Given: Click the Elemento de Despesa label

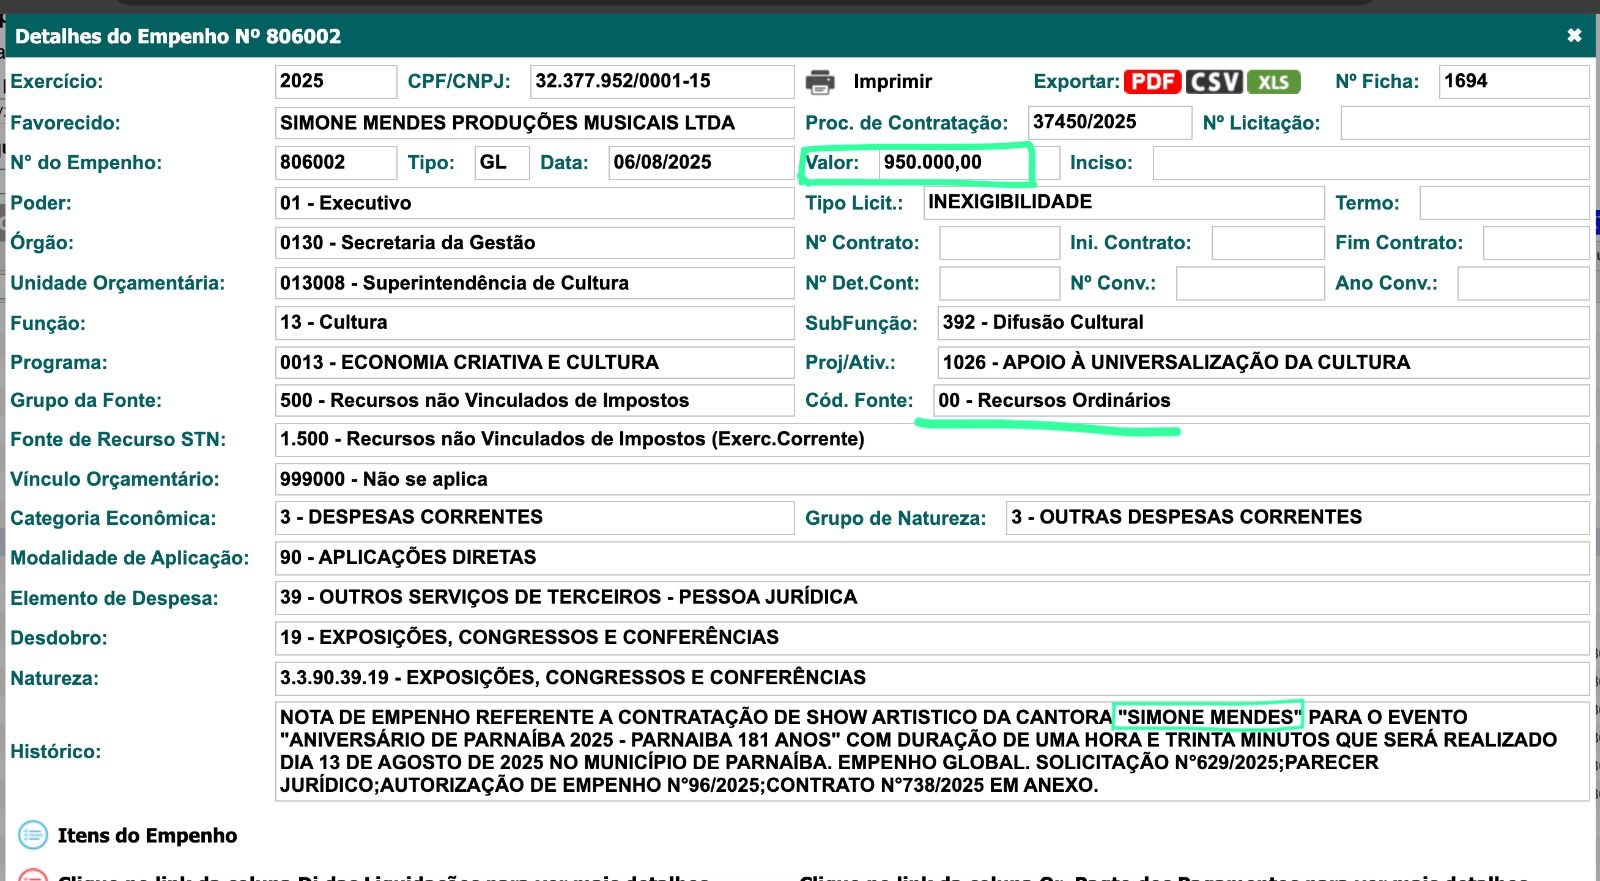Looking at the screenshot, I should coord(114,598).
